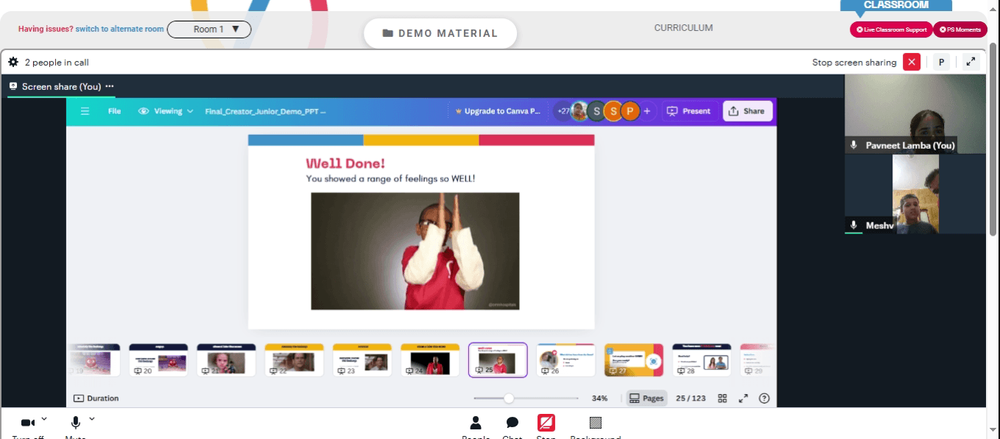Image resolution: width=1000 pixels, height=439 pixels.
Task: Click the 34% zoom percentage
Action: [x=599, y=398]
